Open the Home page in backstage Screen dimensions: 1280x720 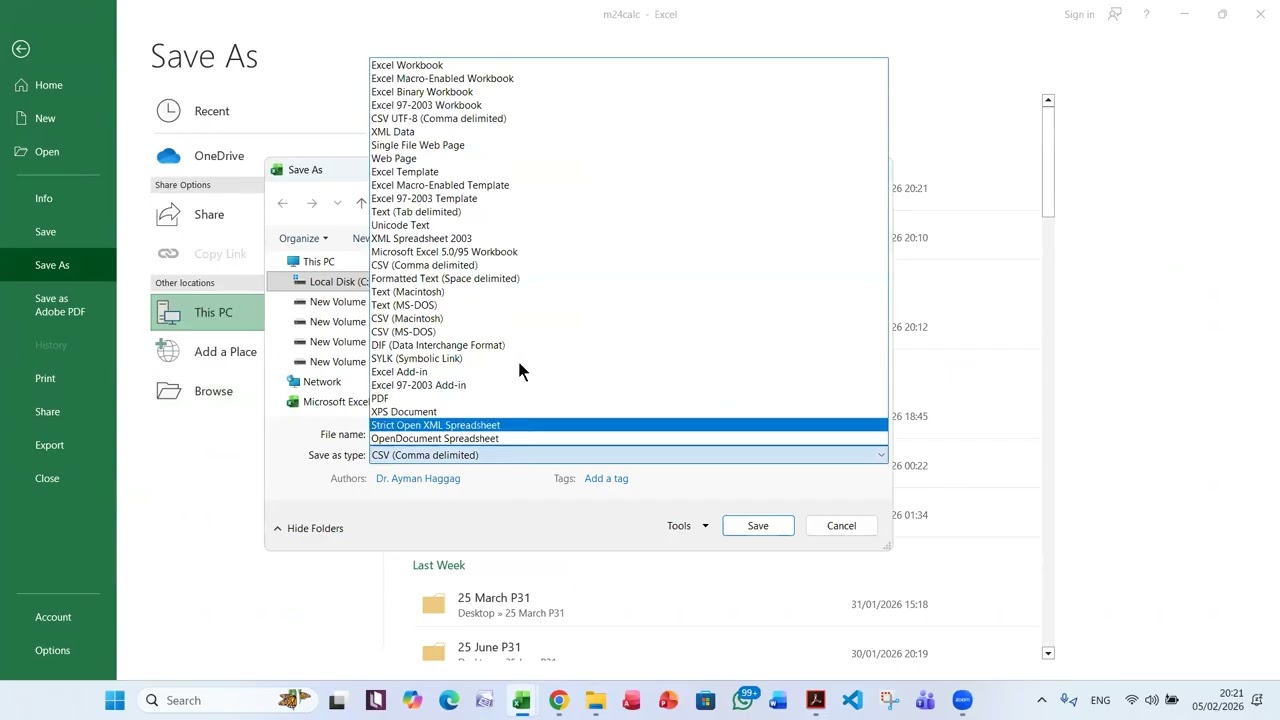pyautogui.click(x=48, y=85)
